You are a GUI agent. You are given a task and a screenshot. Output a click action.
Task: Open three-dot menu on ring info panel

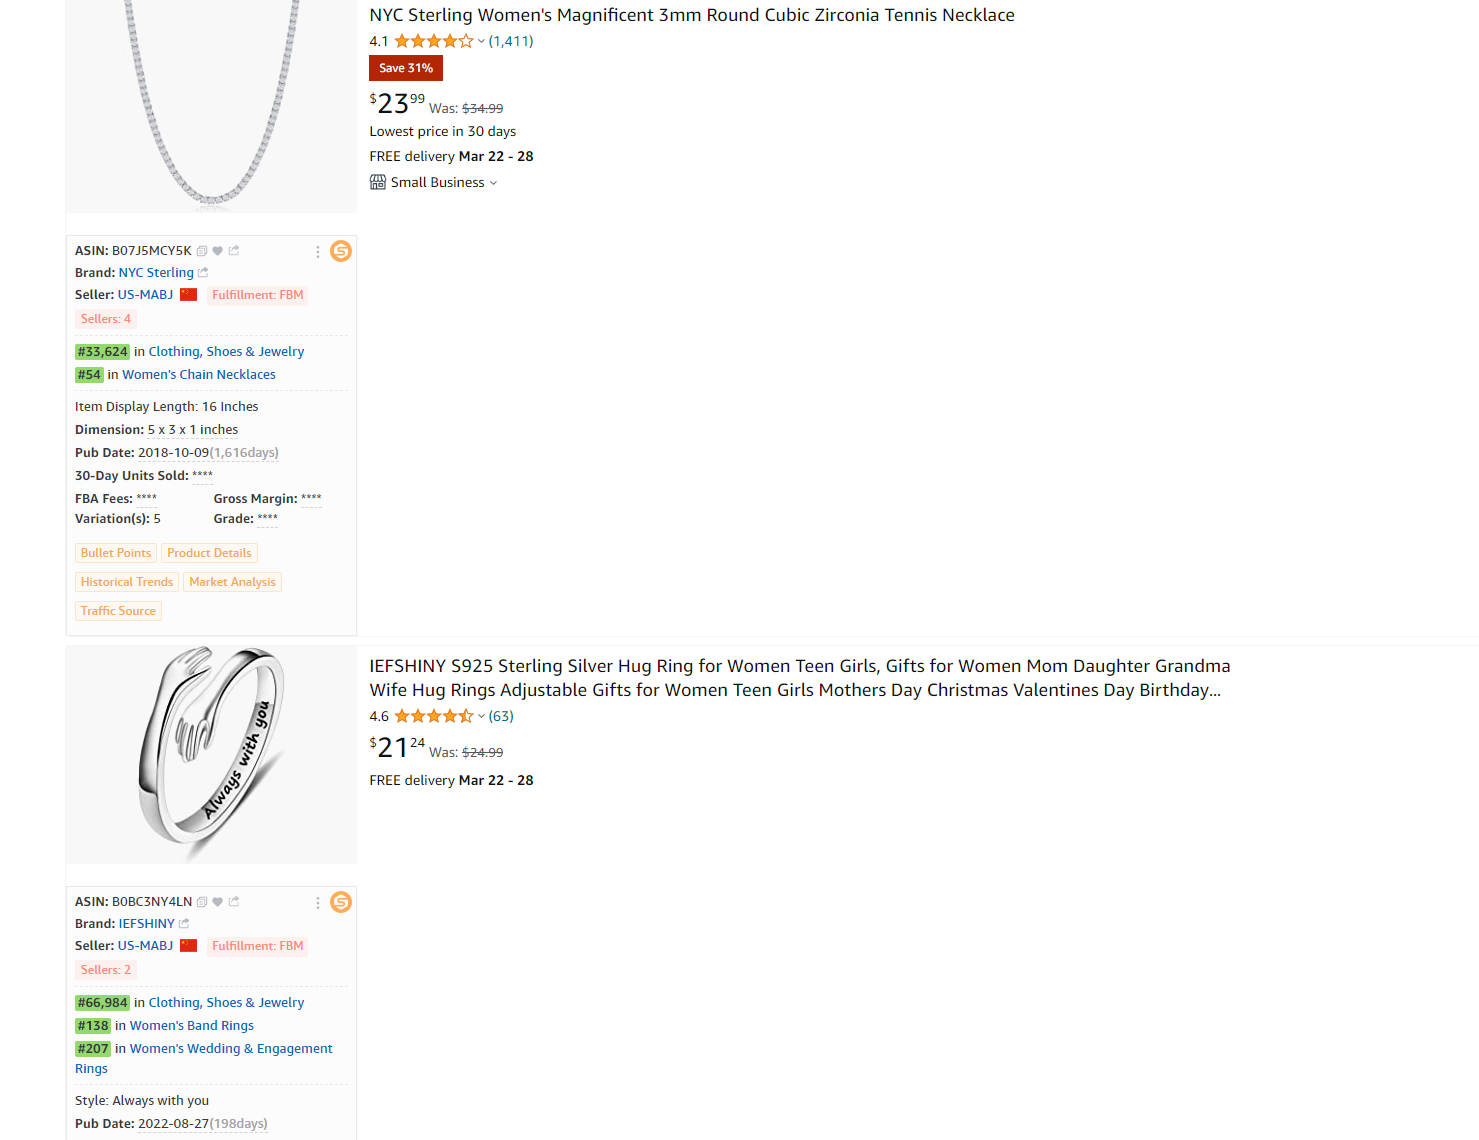tap(318, 903)
